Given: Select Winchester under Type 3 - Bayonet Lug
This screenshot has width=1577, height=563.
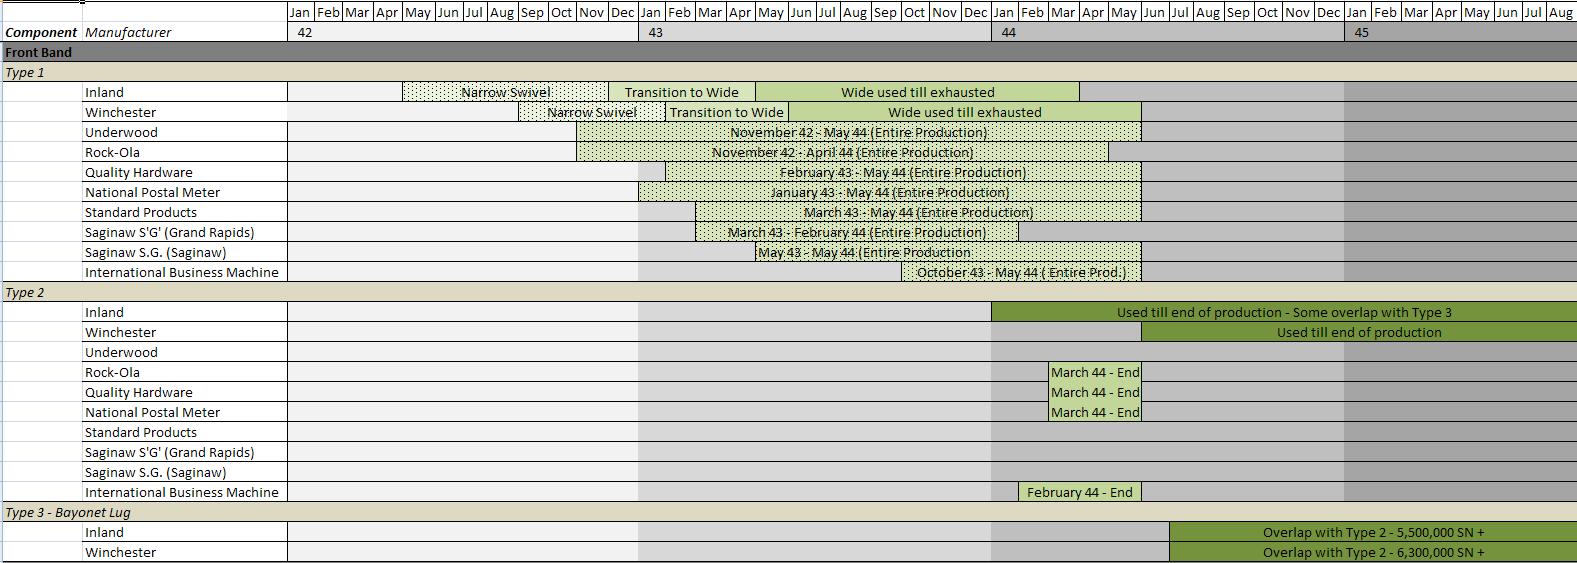Looking at the screenshot, I should click(x=185, y=552).
